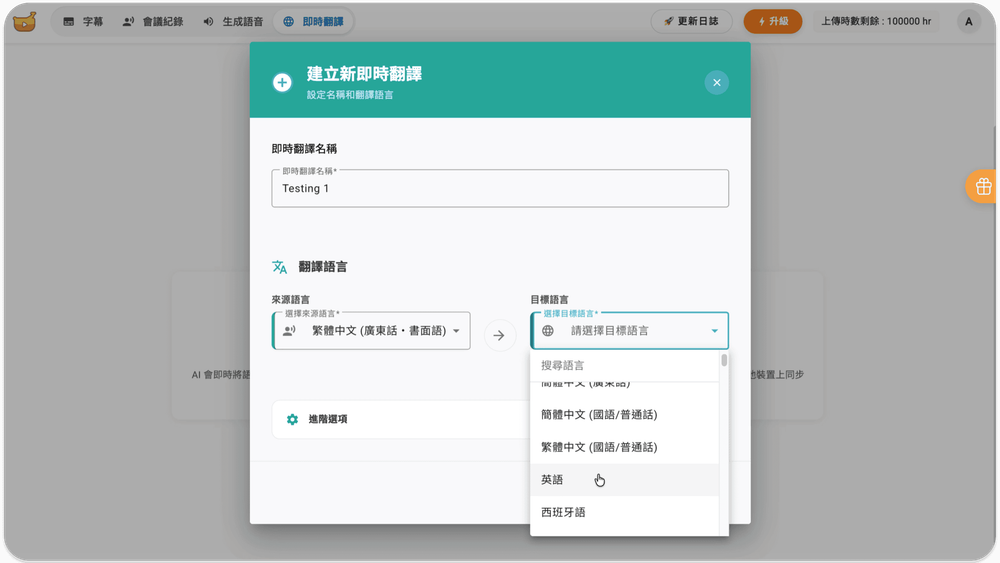Viewport: 1000px width, 563px height.
Task: Open the 更新日誌 changelog button
Action: point(691,21)
